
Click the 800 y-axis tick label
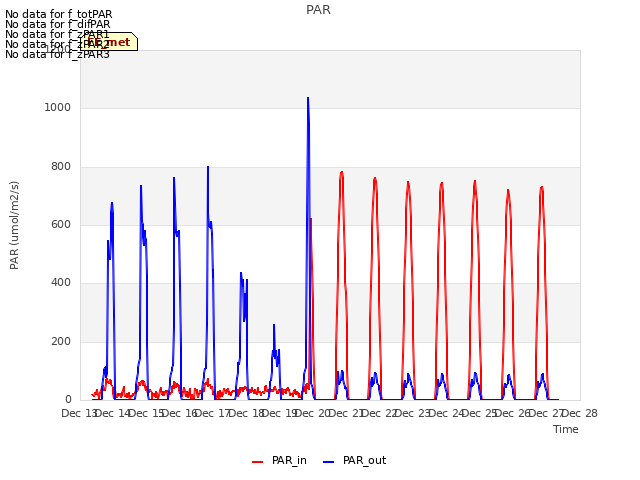(61, 167)
